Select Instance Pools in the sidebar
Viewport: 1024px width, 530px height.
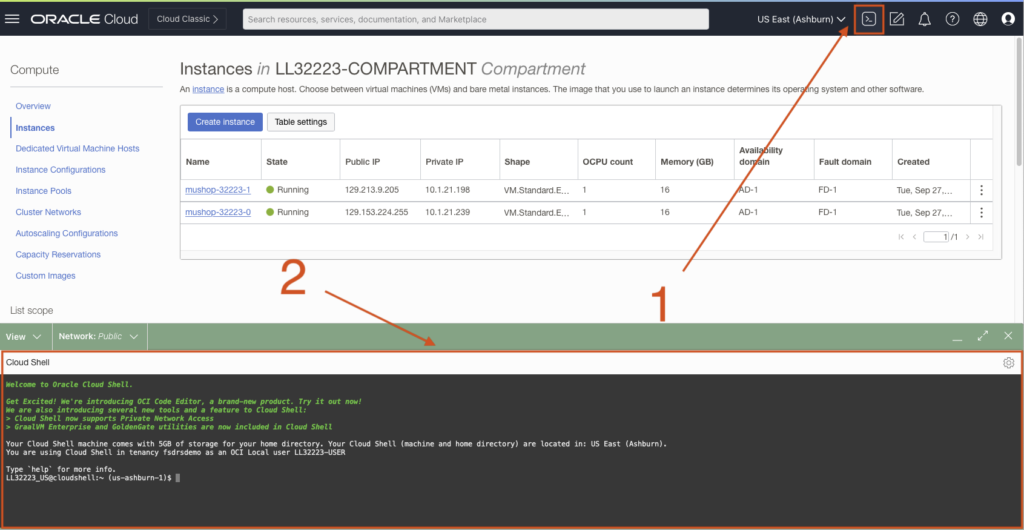(43, 191)
